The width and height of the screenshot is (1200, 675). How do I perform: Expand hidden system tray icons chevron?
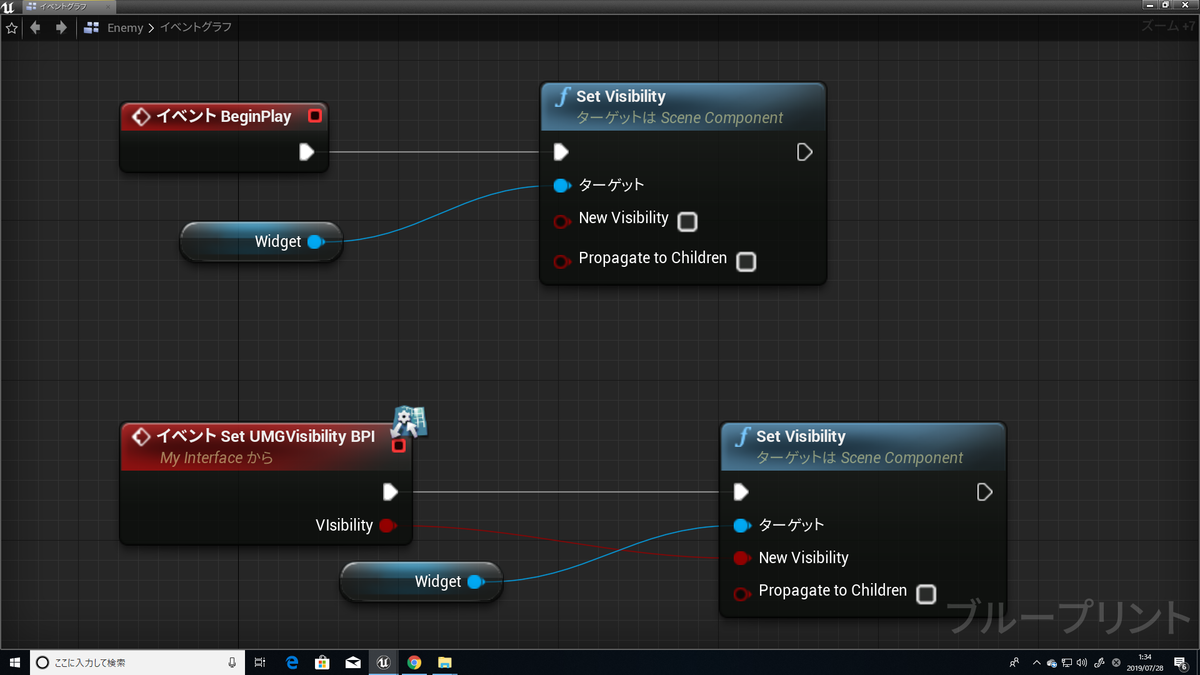[x=1037, y=662]
